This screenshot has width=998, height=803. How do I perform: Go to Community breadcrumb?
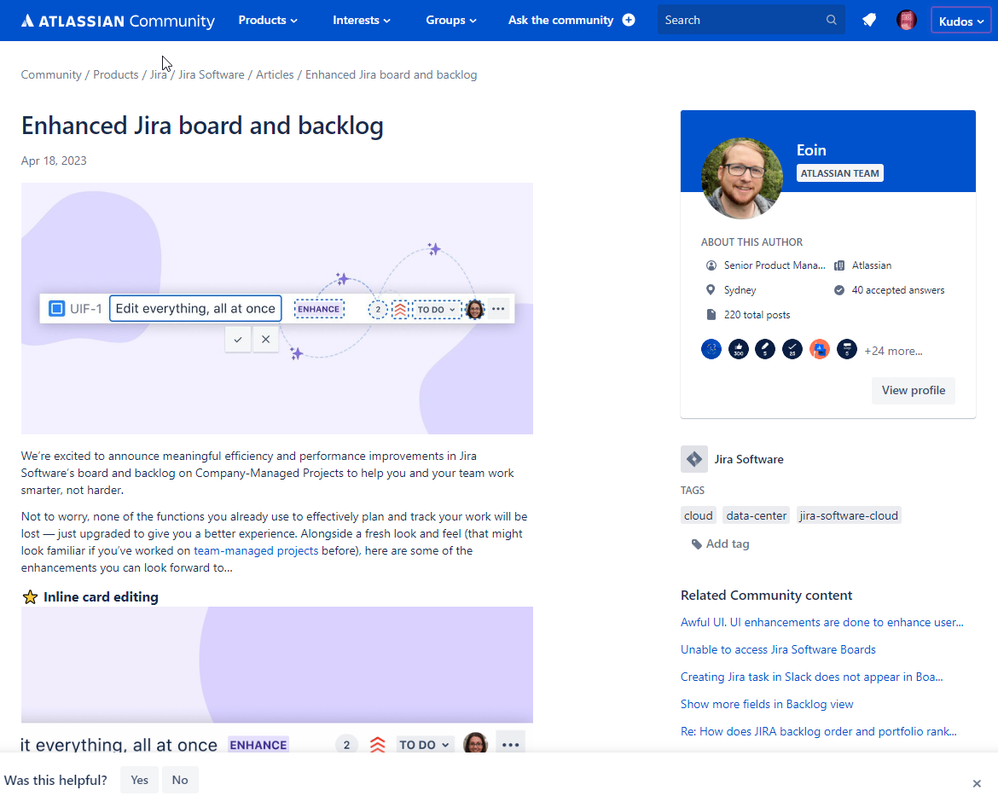click(x=51, y=74)
